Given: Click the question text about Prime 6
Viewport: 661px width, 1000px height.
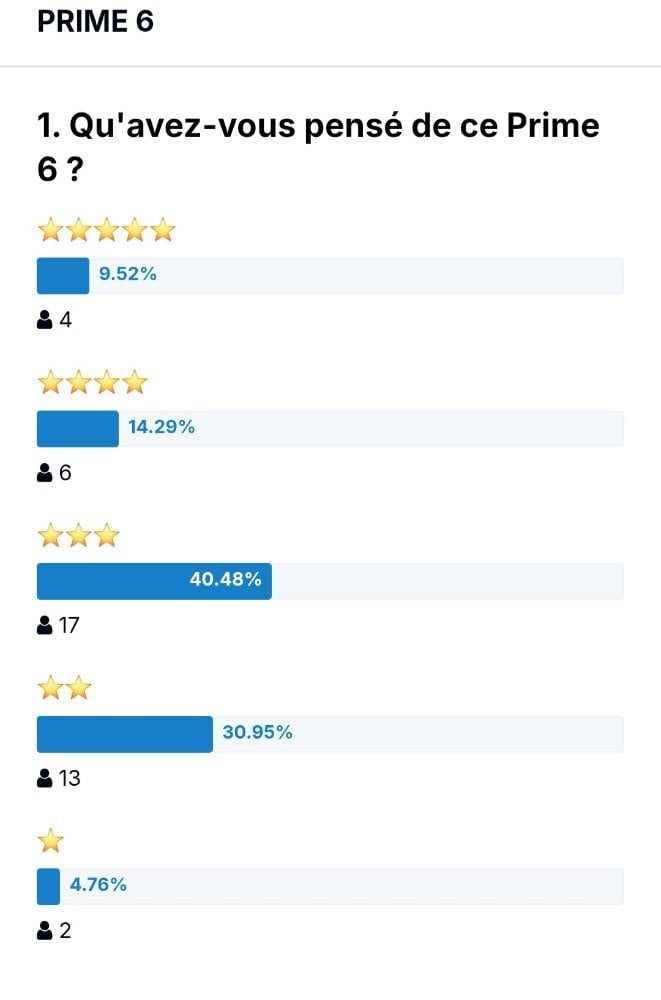Looking at the screenshot, I should [x=318, y=147].
